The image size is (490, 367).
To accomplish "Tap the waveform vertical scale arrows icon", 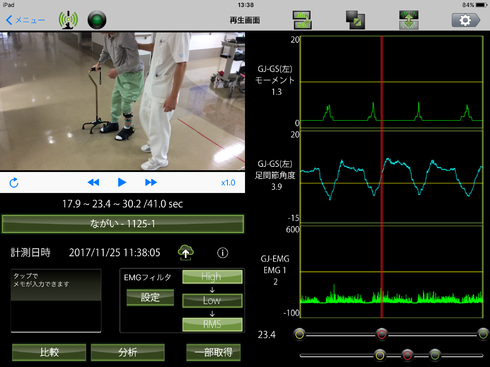I will point(409,20).
